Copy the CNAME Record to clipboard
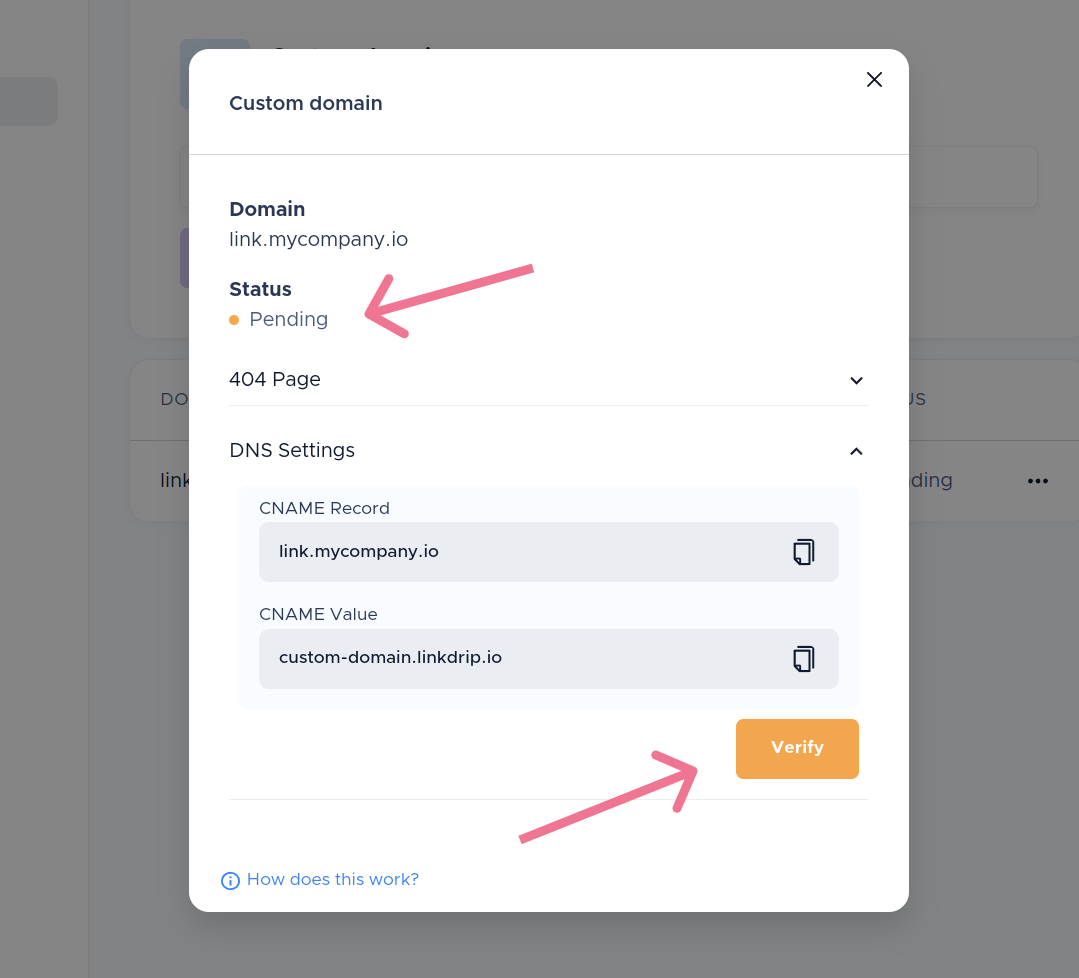Screen dimensions: 1079x978 [803, 552]
